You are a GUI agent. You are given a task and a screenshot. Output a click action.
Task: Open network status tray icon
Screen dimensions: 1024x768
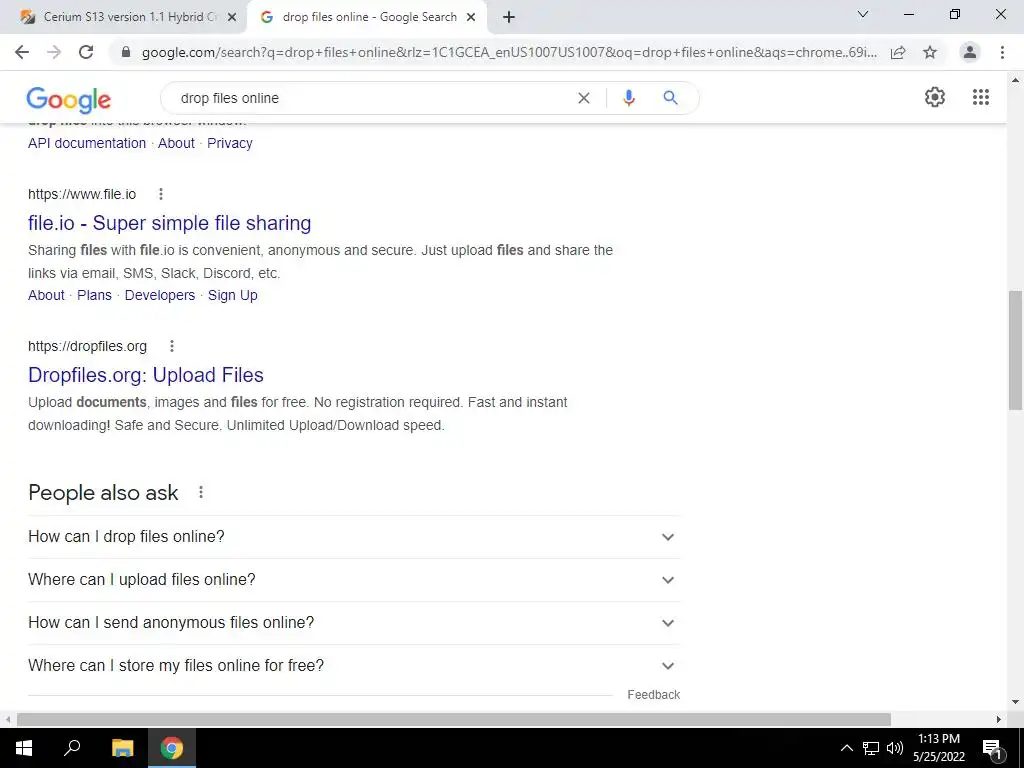point(871,748)
